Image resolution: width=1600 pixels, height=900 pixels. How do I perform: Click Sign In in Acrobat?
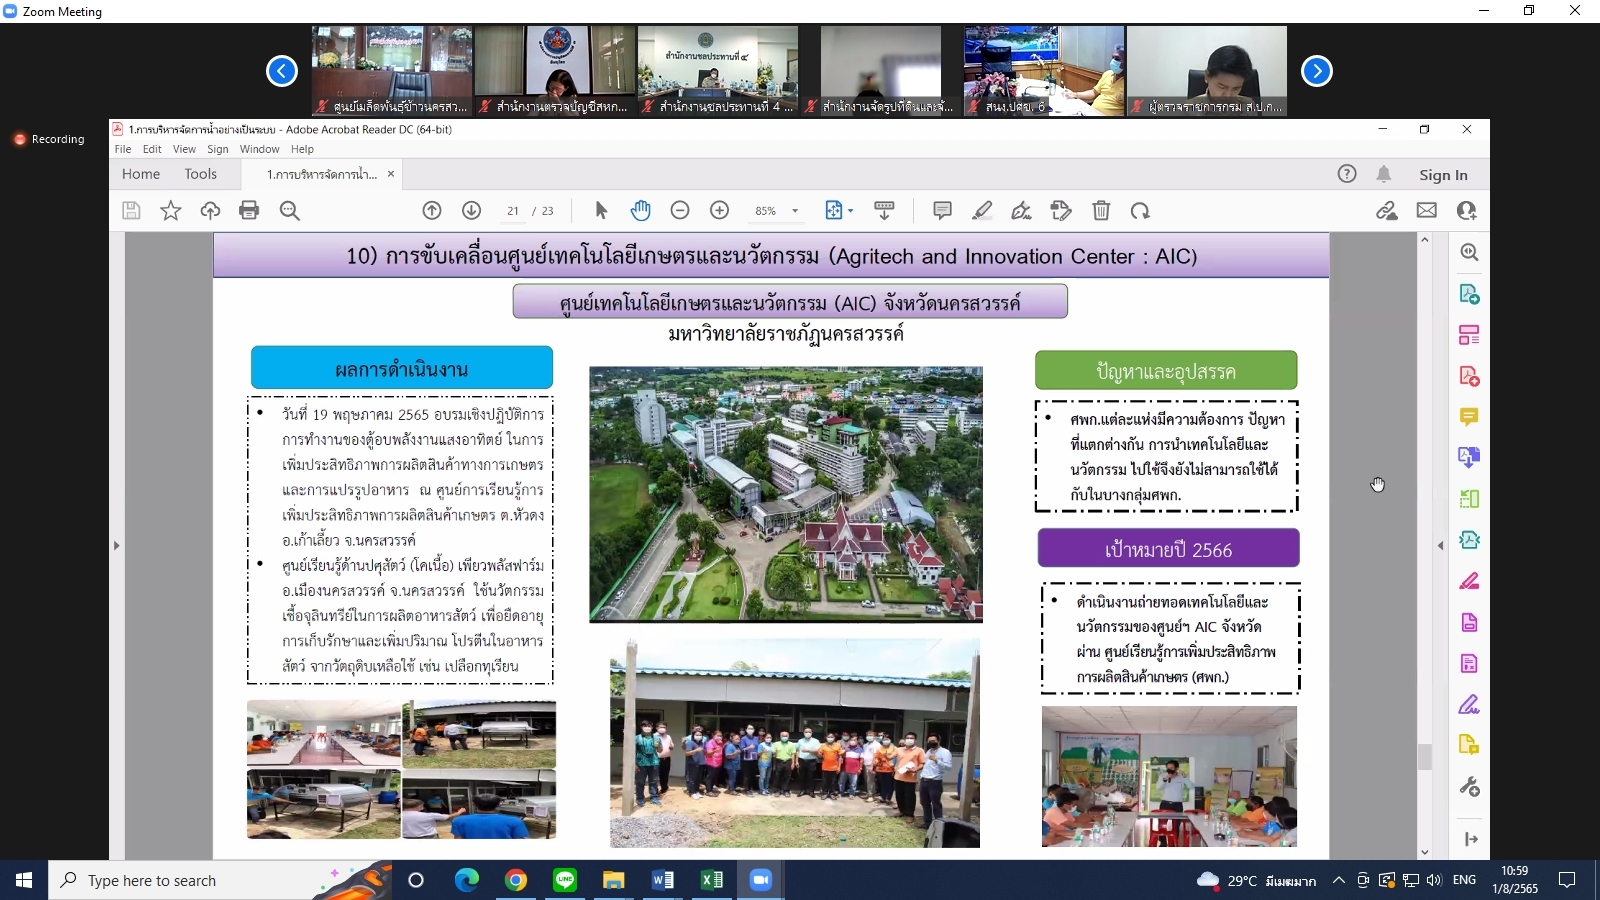1443,175
